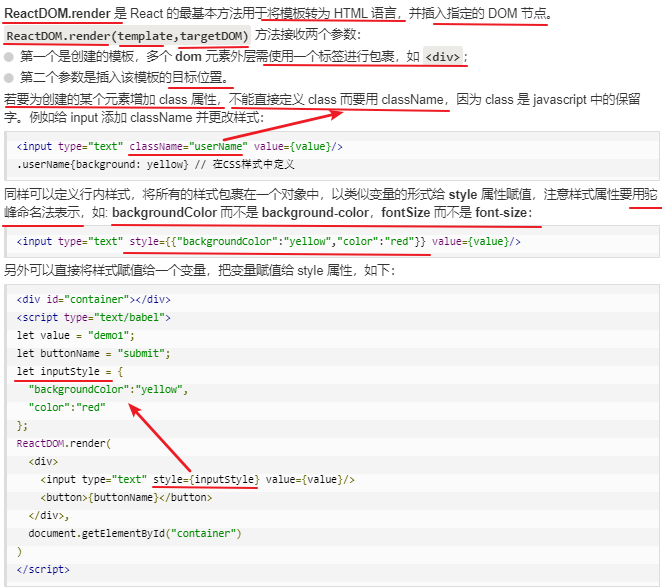Click the ReactDOM.render( call line
Image resolution: width=662 pixels, height=587 pixels.
tap(64, 443)
